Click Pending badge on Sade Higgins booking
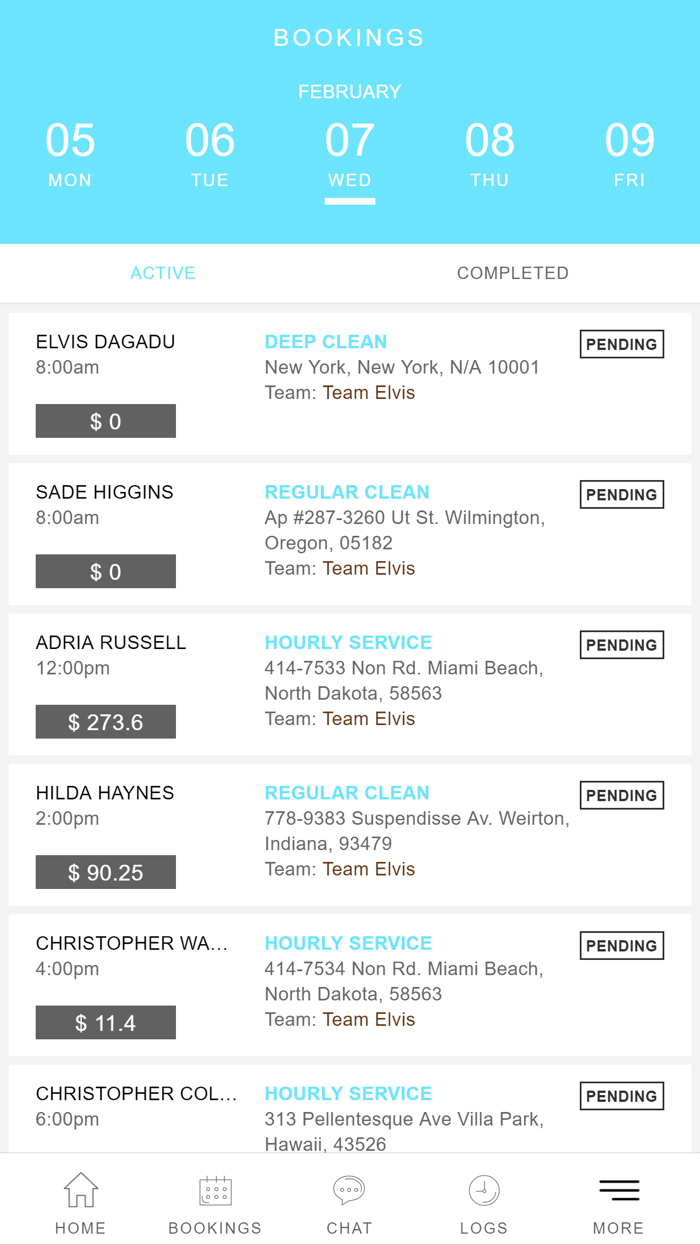Screen dimensions: 700x1244 click(621, 495)
